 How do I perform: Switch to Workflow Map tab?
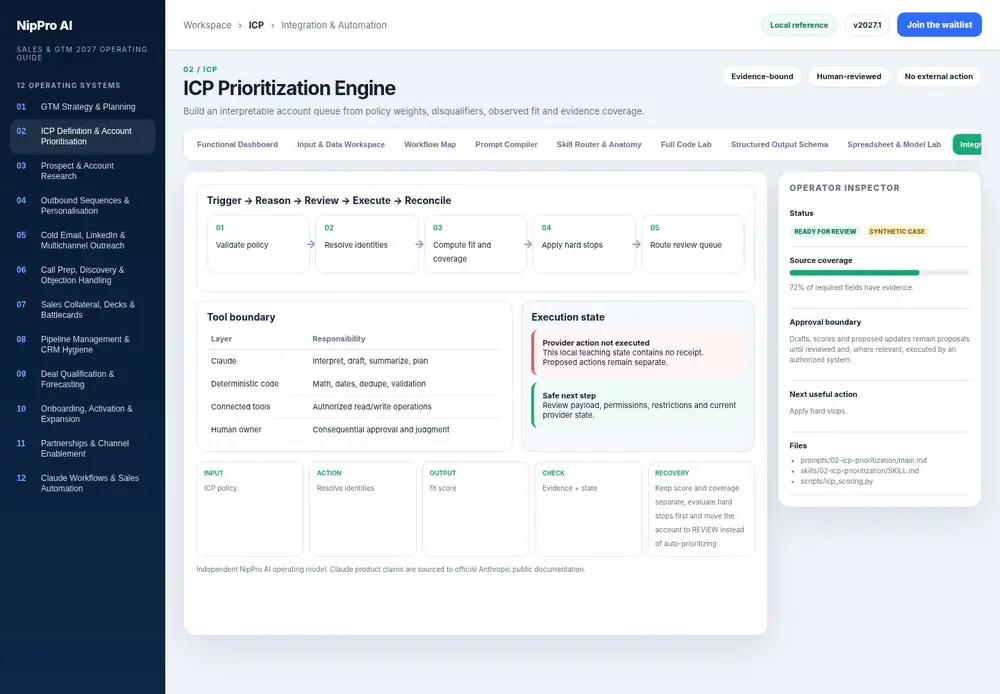(430, 144)
